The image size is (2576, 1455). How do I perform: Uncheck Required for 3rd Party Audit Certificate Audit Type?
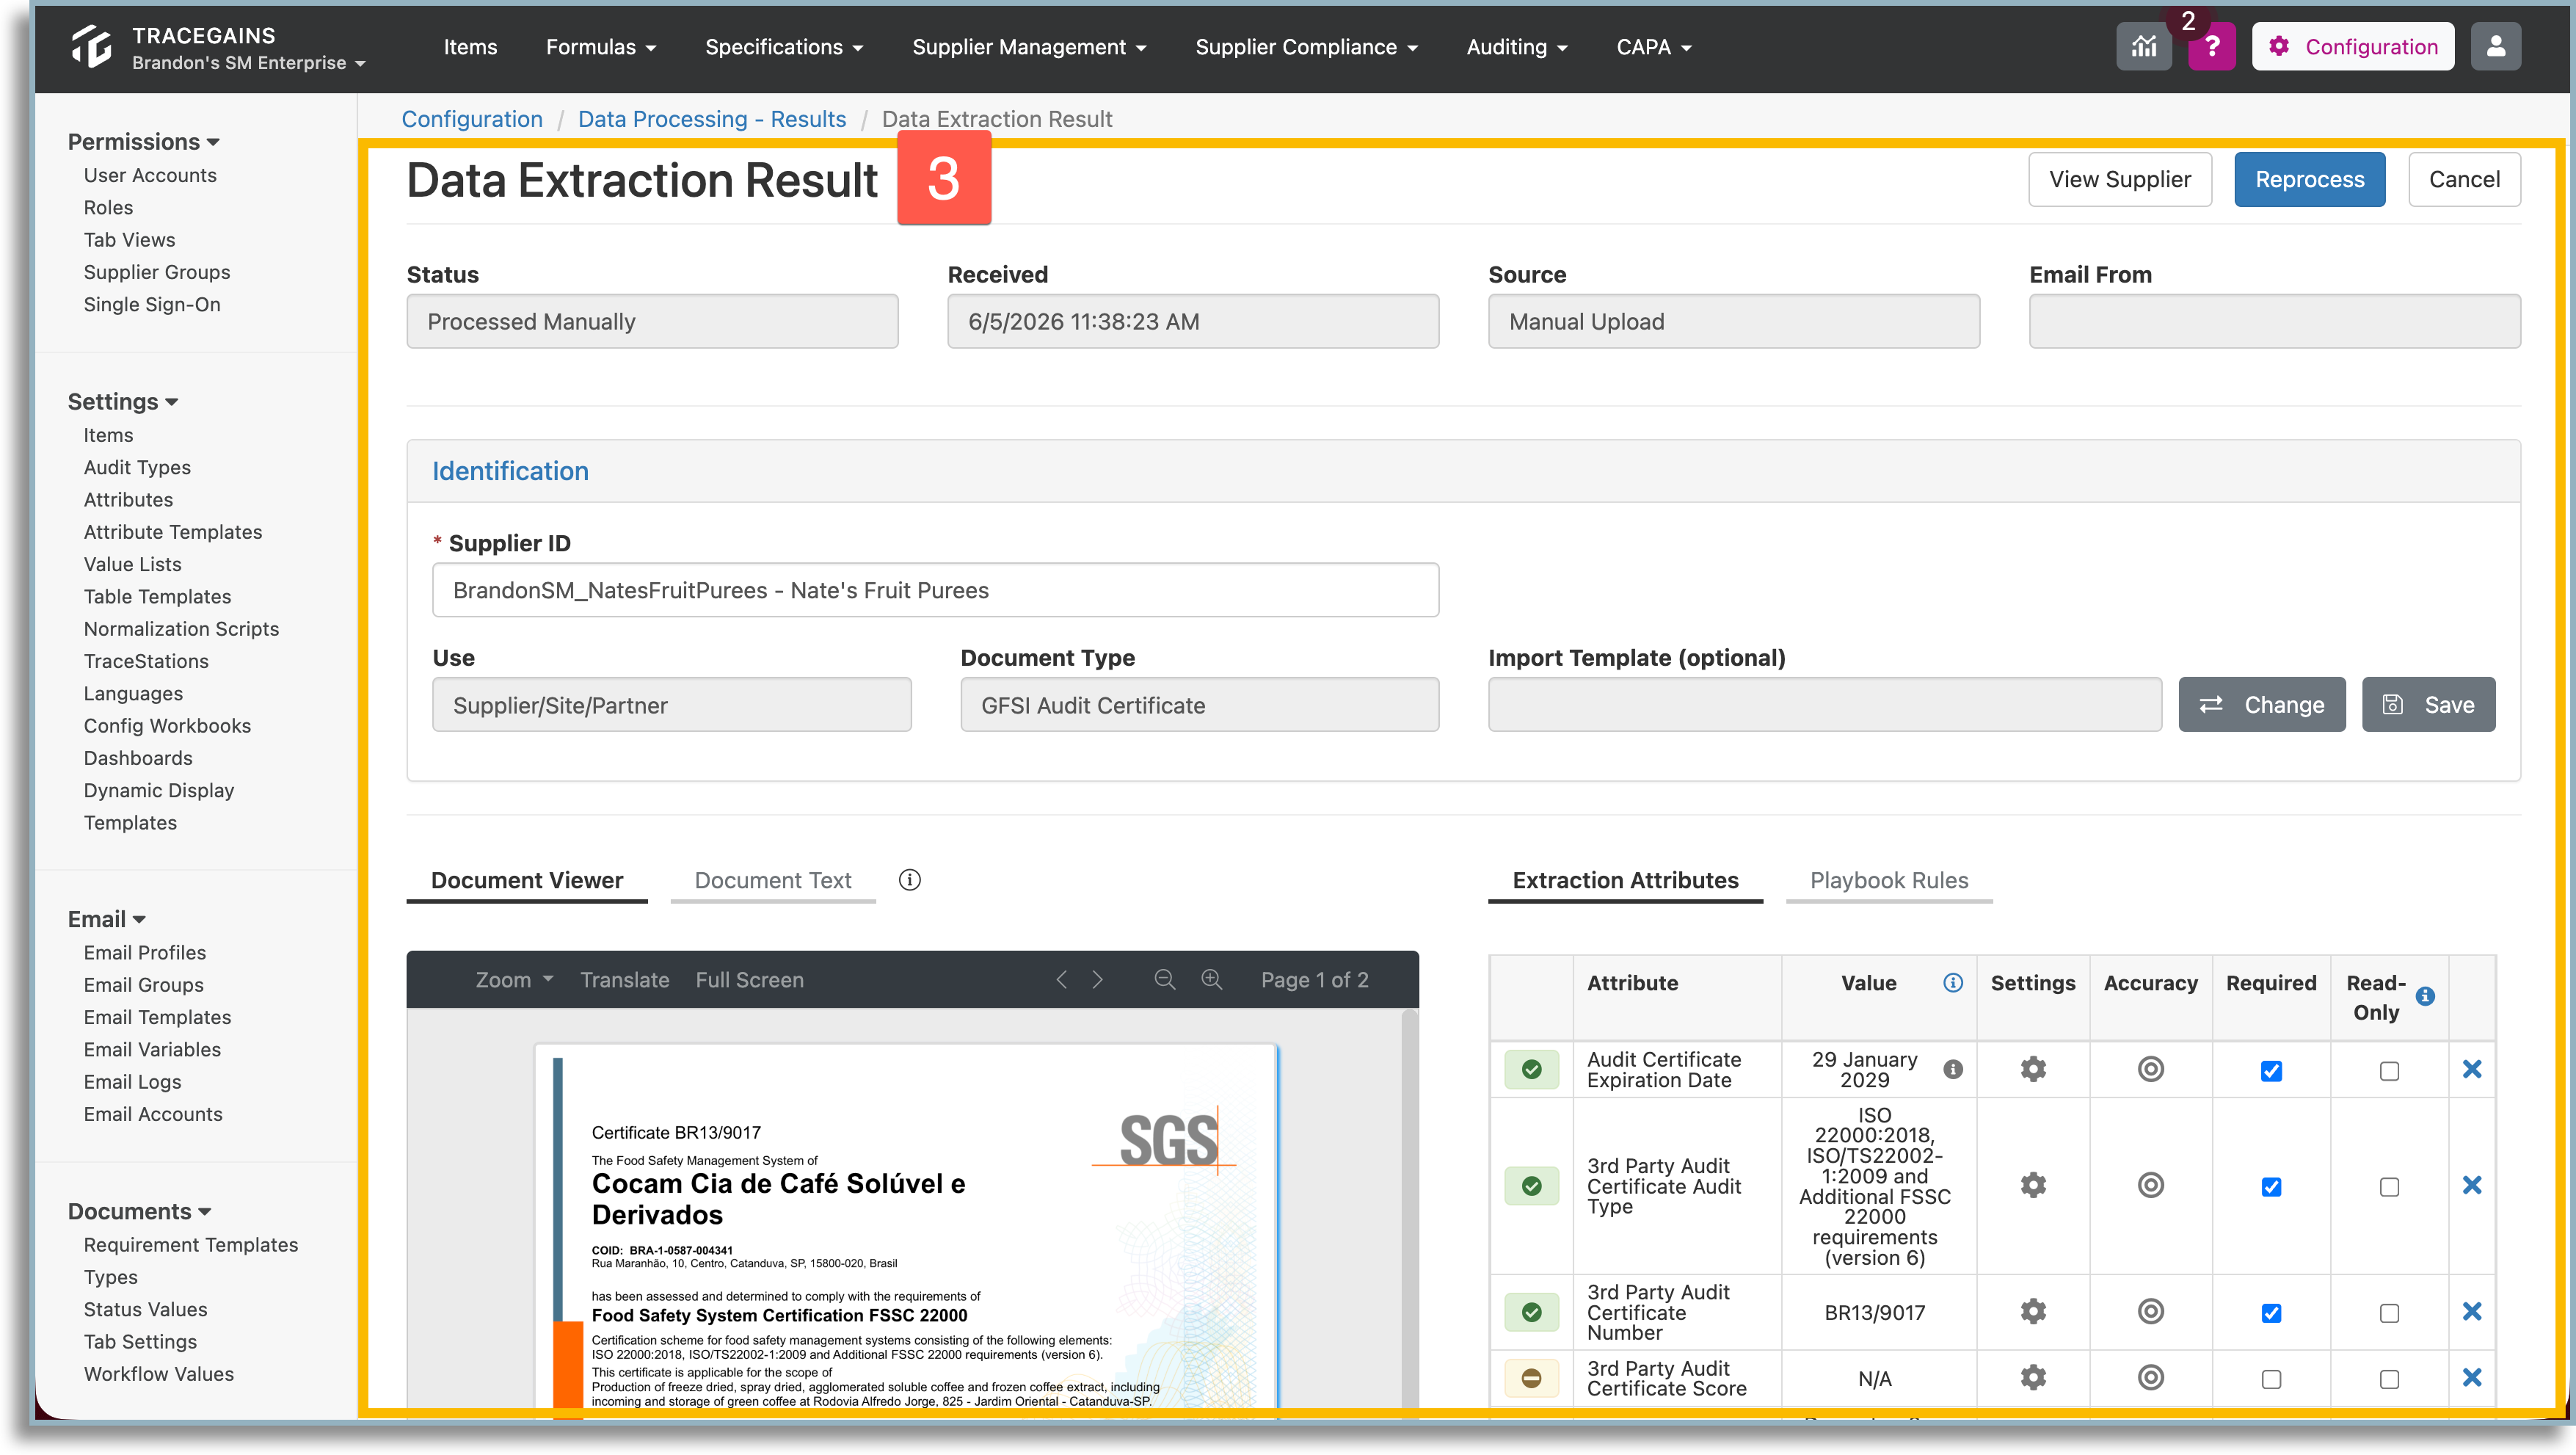click(x=2271, y=1187)
